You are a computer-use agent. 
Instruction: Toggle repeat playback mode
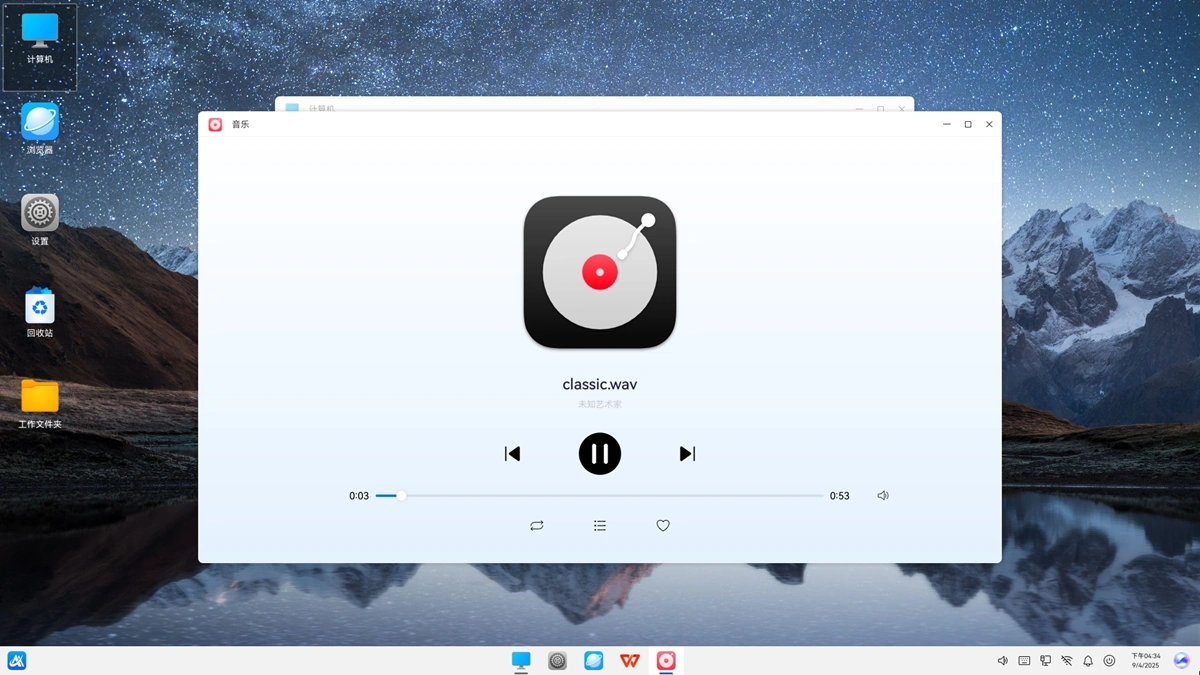pyautogui.click(x=537, y=526)
